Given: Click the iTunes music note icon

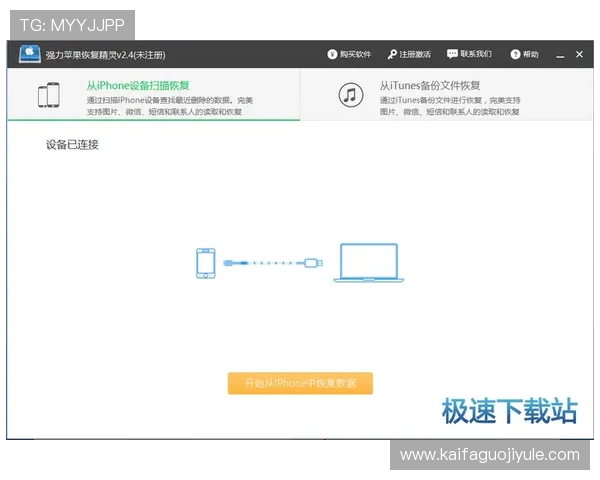Looking at the screenshot, I should point(351,95).
